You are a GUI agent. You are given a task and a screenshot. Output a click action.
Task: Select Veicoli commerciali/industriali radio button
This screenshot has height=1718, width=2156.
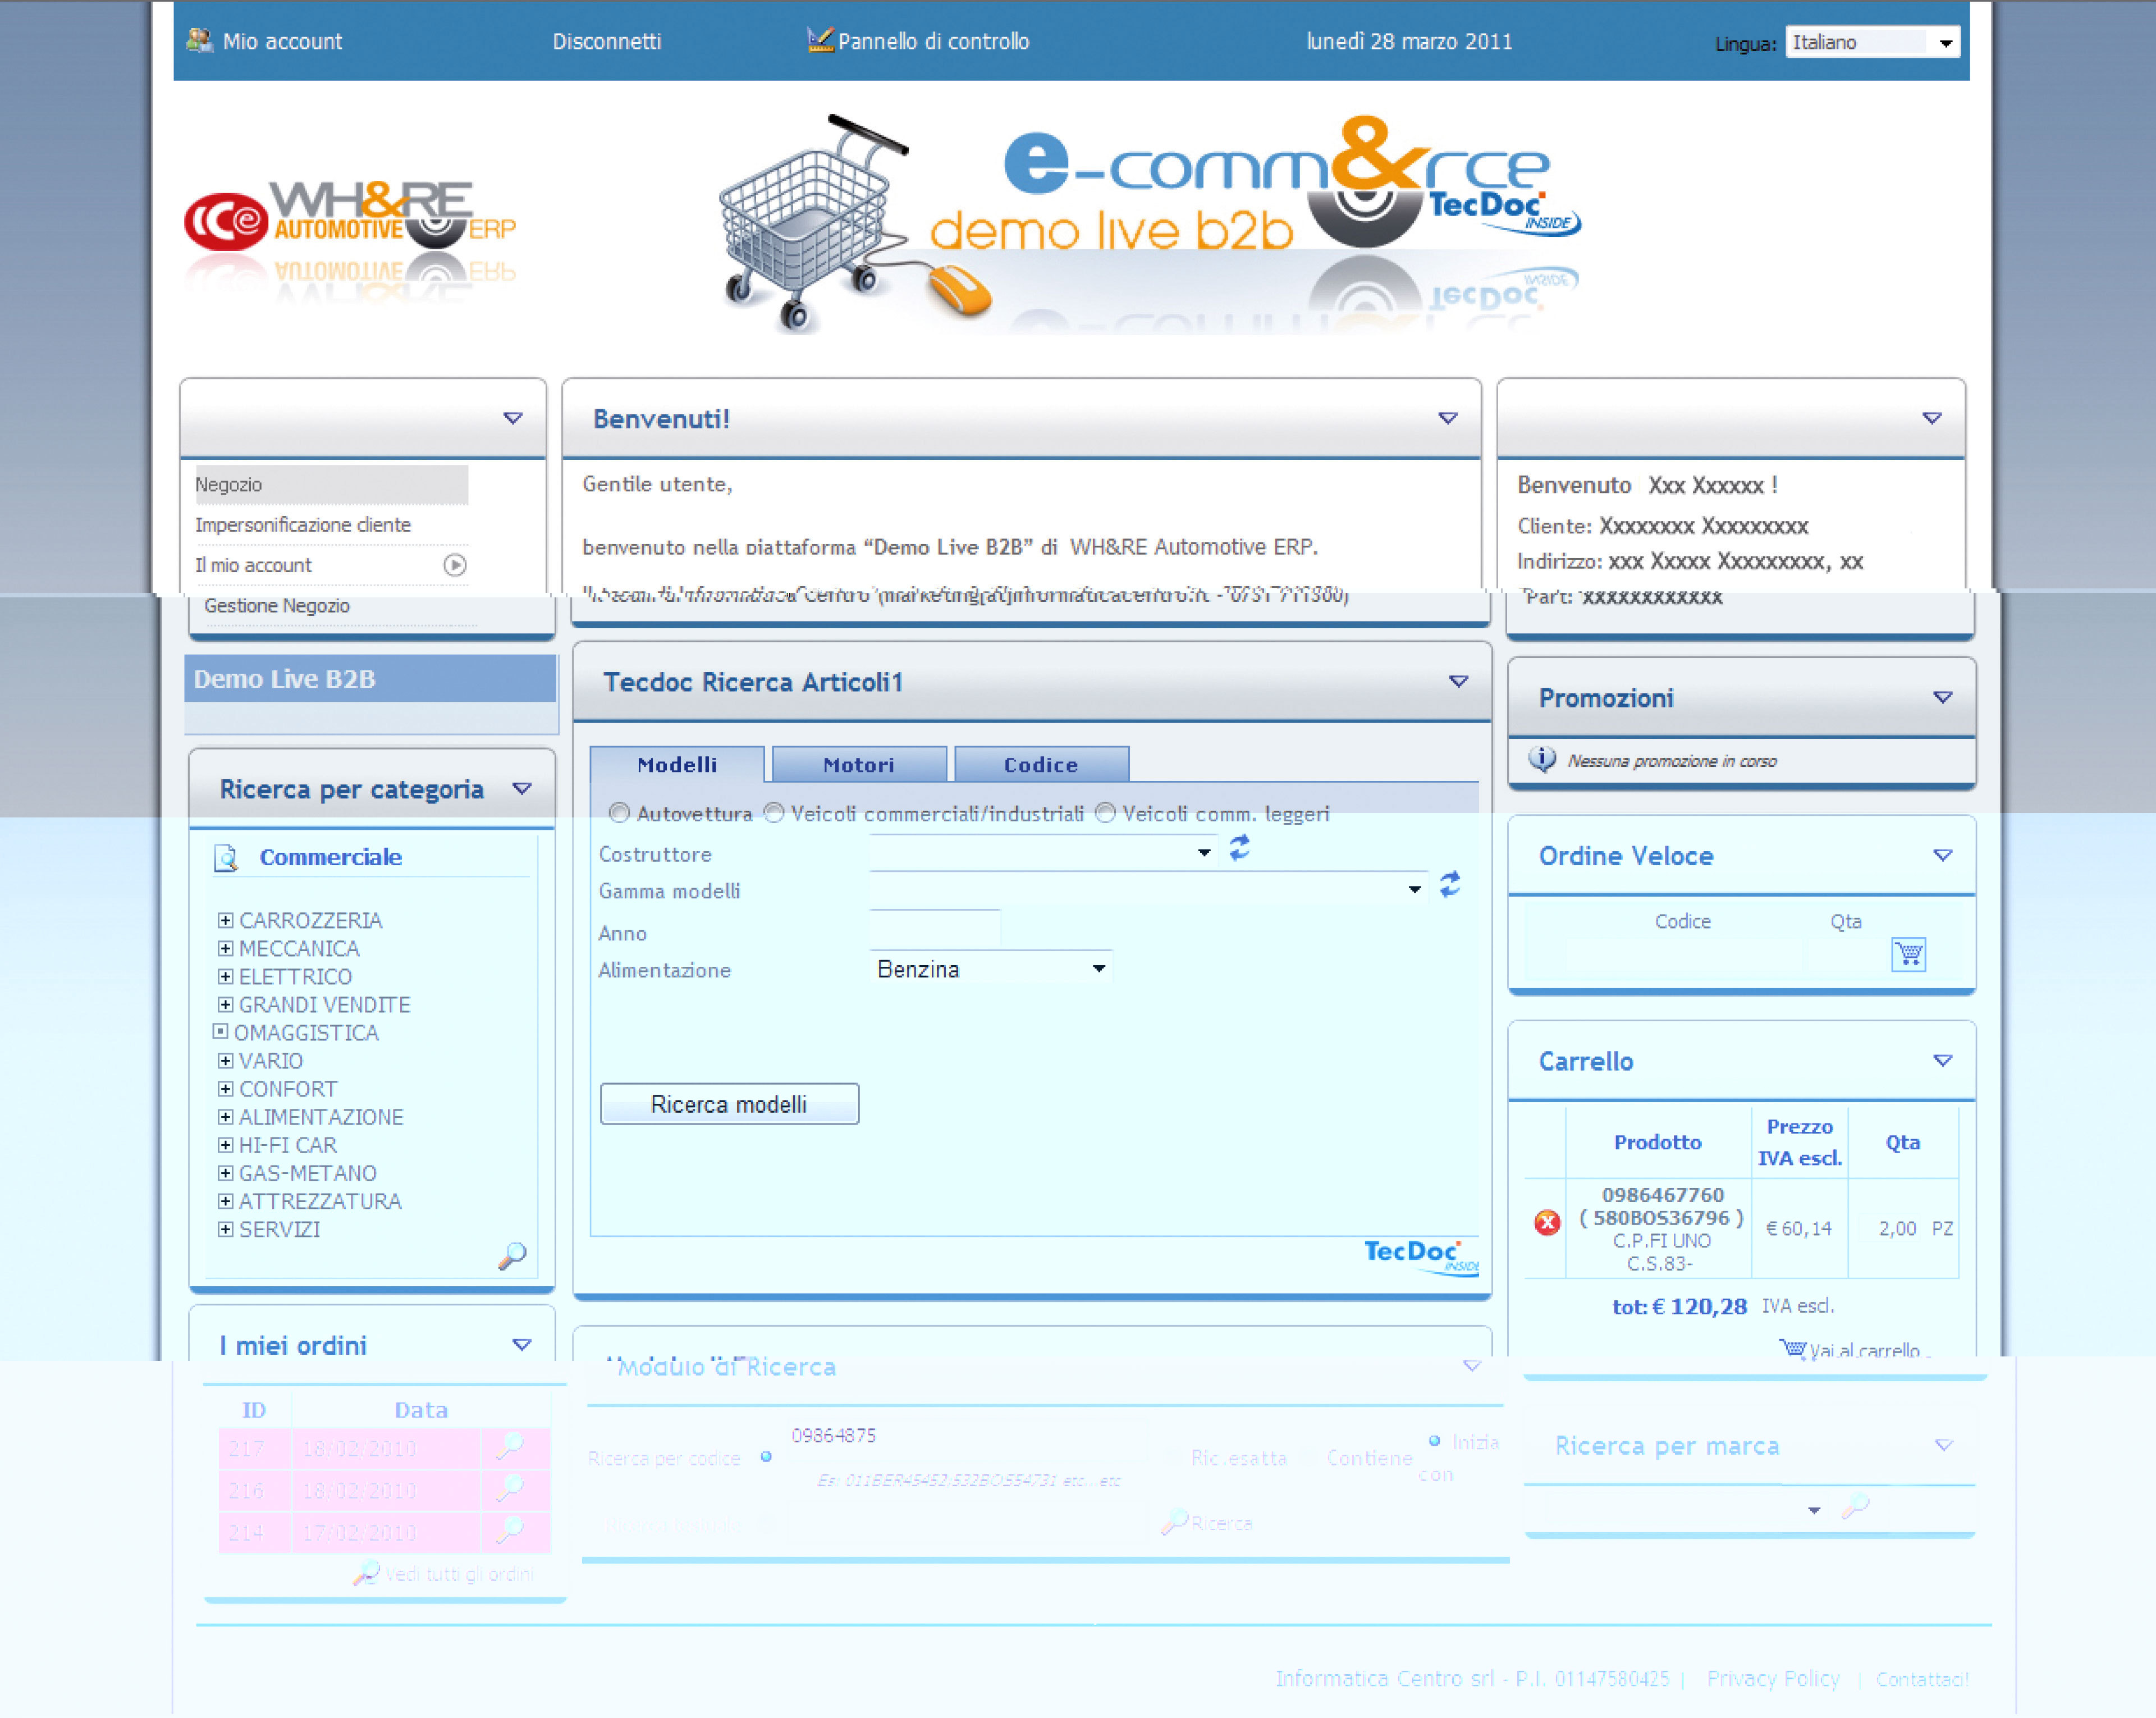[x=774, y=813]
